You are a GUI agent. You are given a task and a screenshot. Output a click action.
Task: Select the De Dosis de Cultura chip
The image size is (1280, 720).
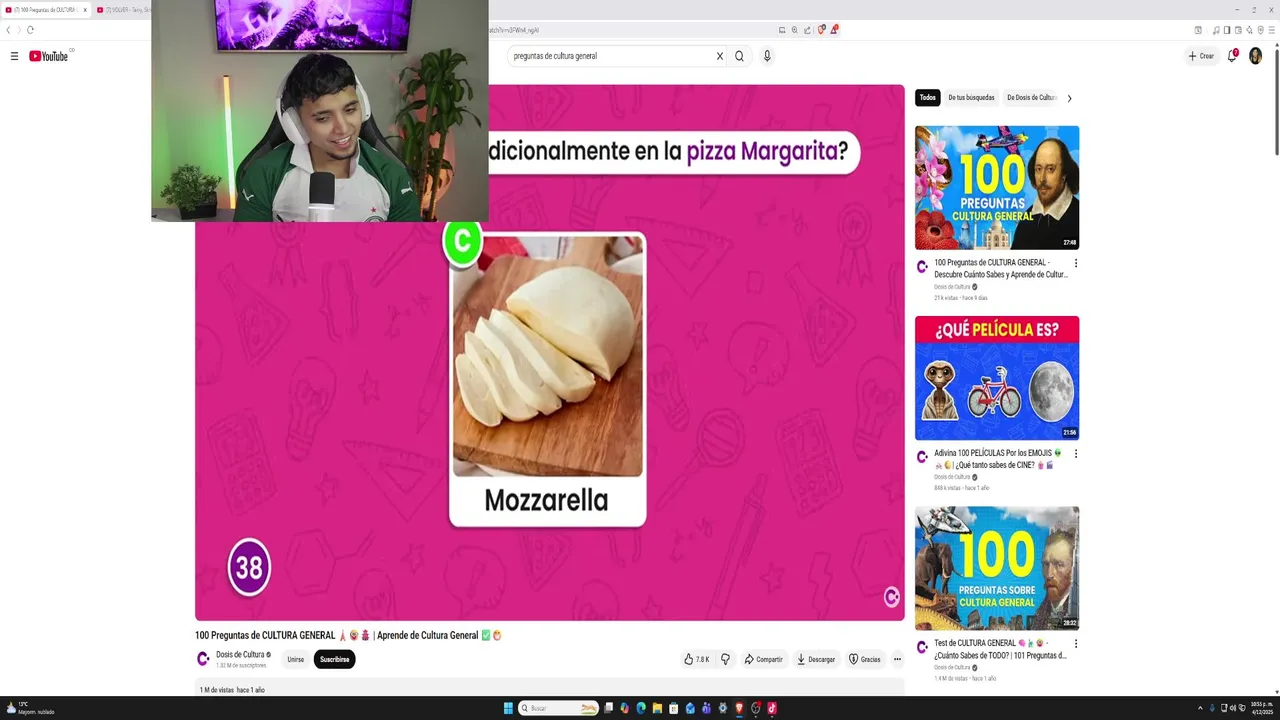tap(1031, 98)
